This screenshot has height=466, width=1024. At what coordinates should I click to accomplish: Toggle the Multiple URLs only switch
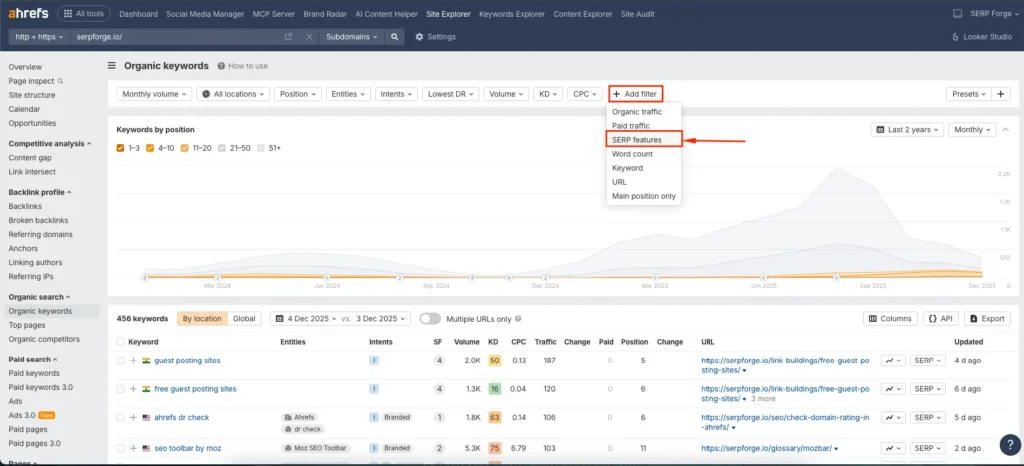coord(430,319)
